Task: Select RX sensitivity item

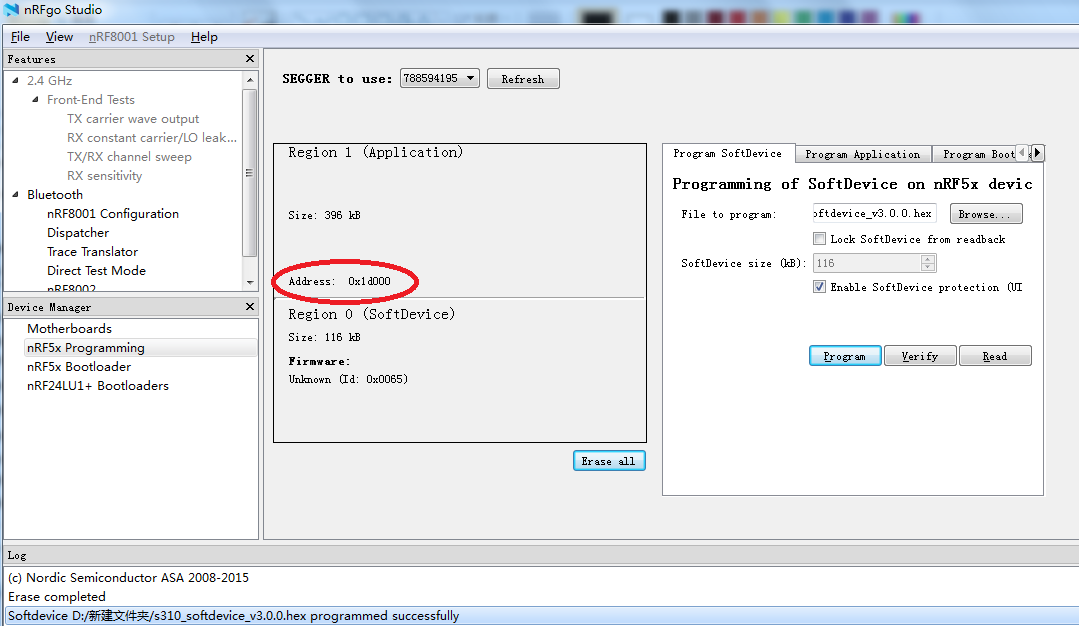Action: point(104,175)
